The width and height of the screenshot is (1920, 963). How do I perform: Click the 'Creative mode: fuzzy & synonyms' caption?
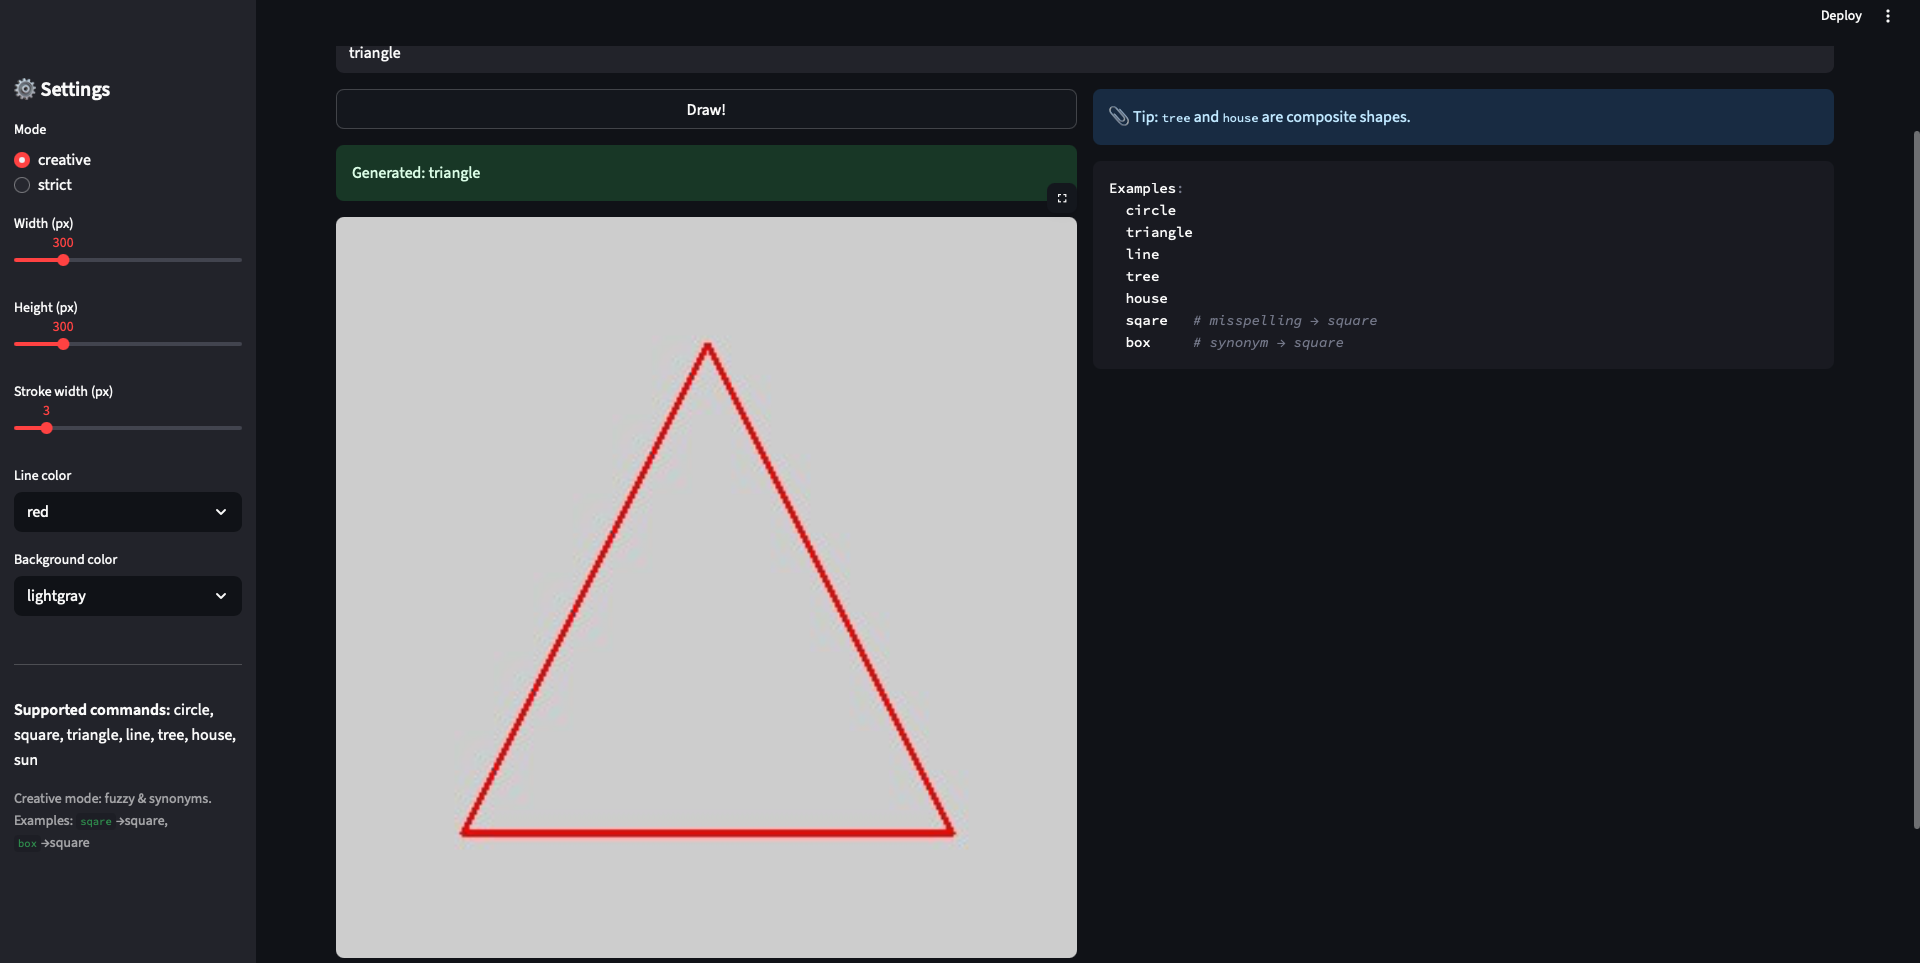pos(113,798)
